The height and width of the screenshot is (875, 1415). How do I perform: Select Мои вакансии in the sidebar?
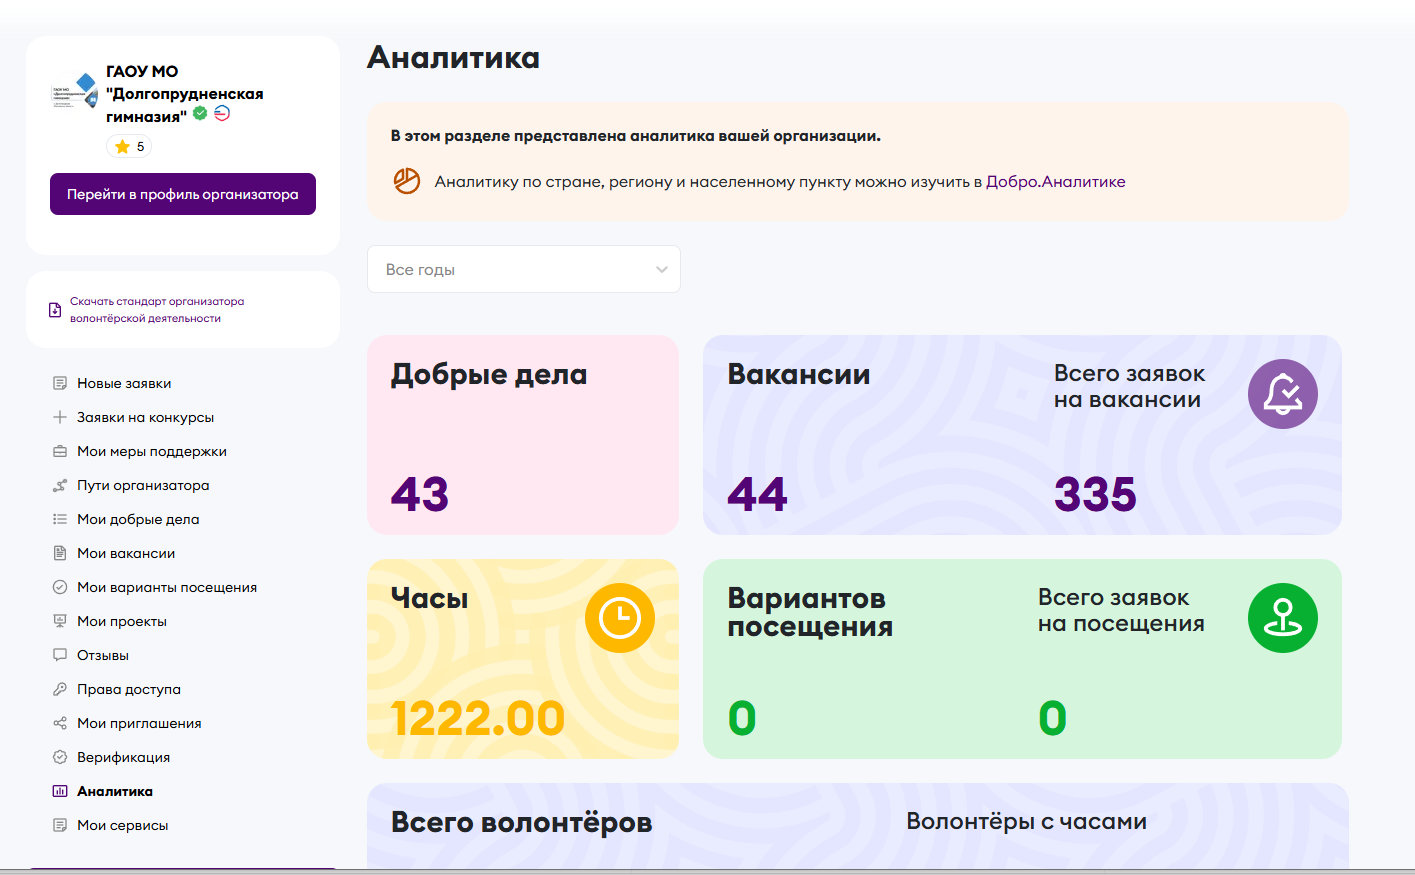(x=126, y=553)
